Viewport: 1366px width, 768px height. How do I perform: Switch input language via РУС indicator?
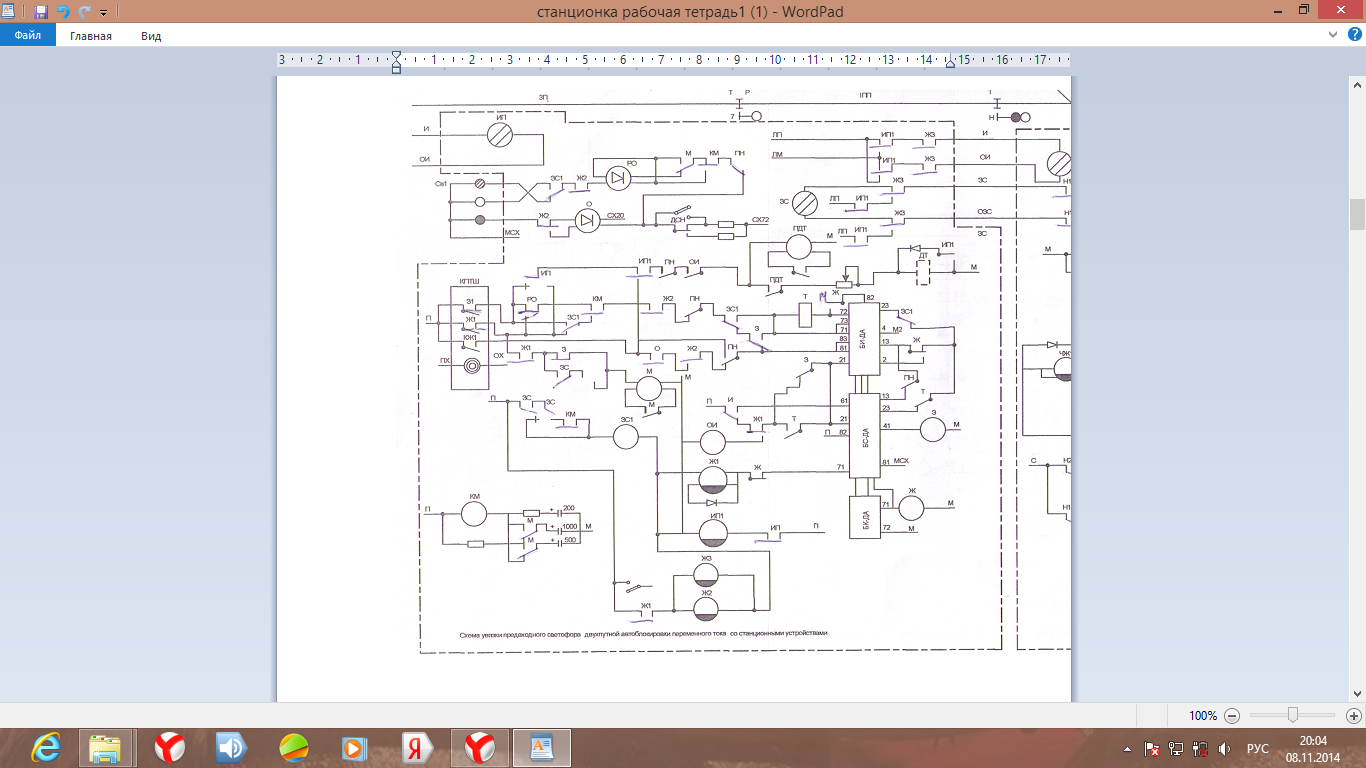click(x=1257, y=748)
